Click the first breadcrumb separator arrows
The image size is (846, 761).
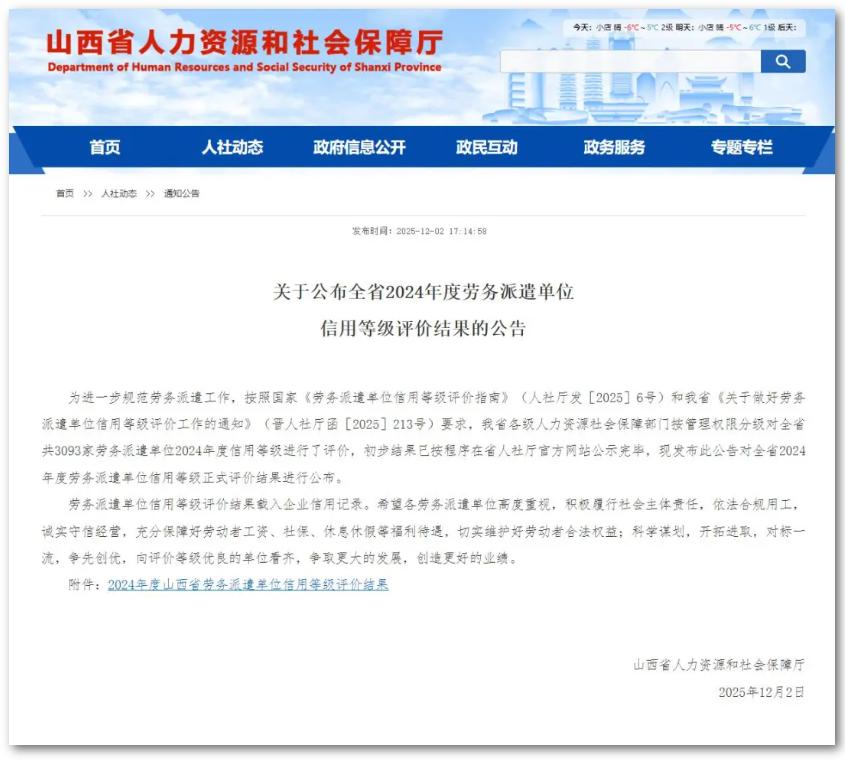point(88,194)
